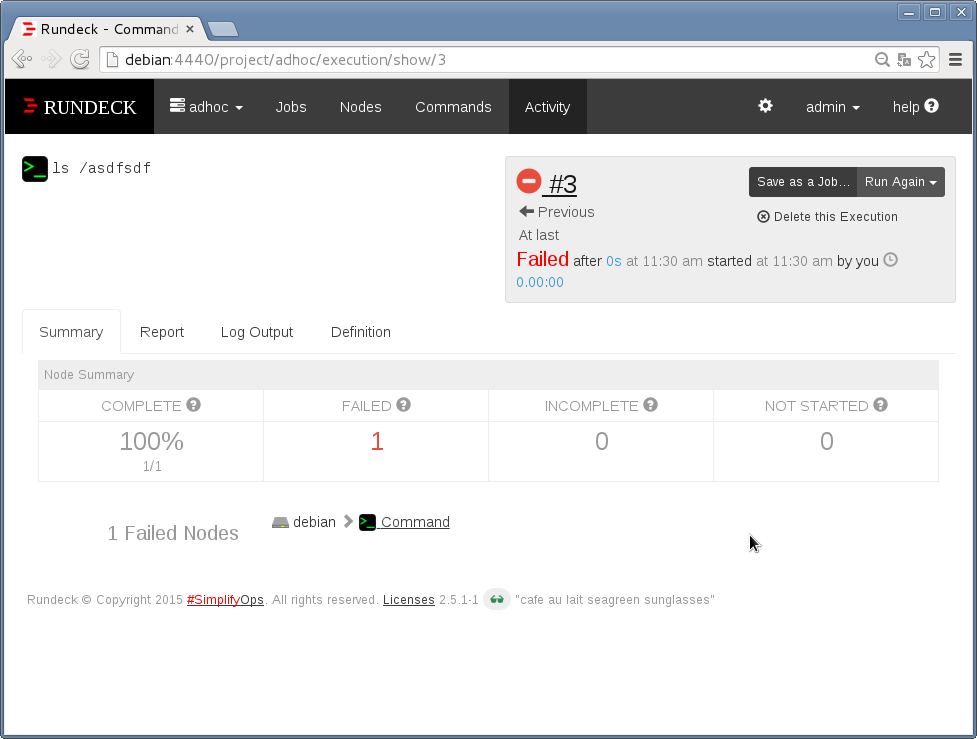Switch to the Report tab
Screen dimensions: 977x739
point(161,331)
